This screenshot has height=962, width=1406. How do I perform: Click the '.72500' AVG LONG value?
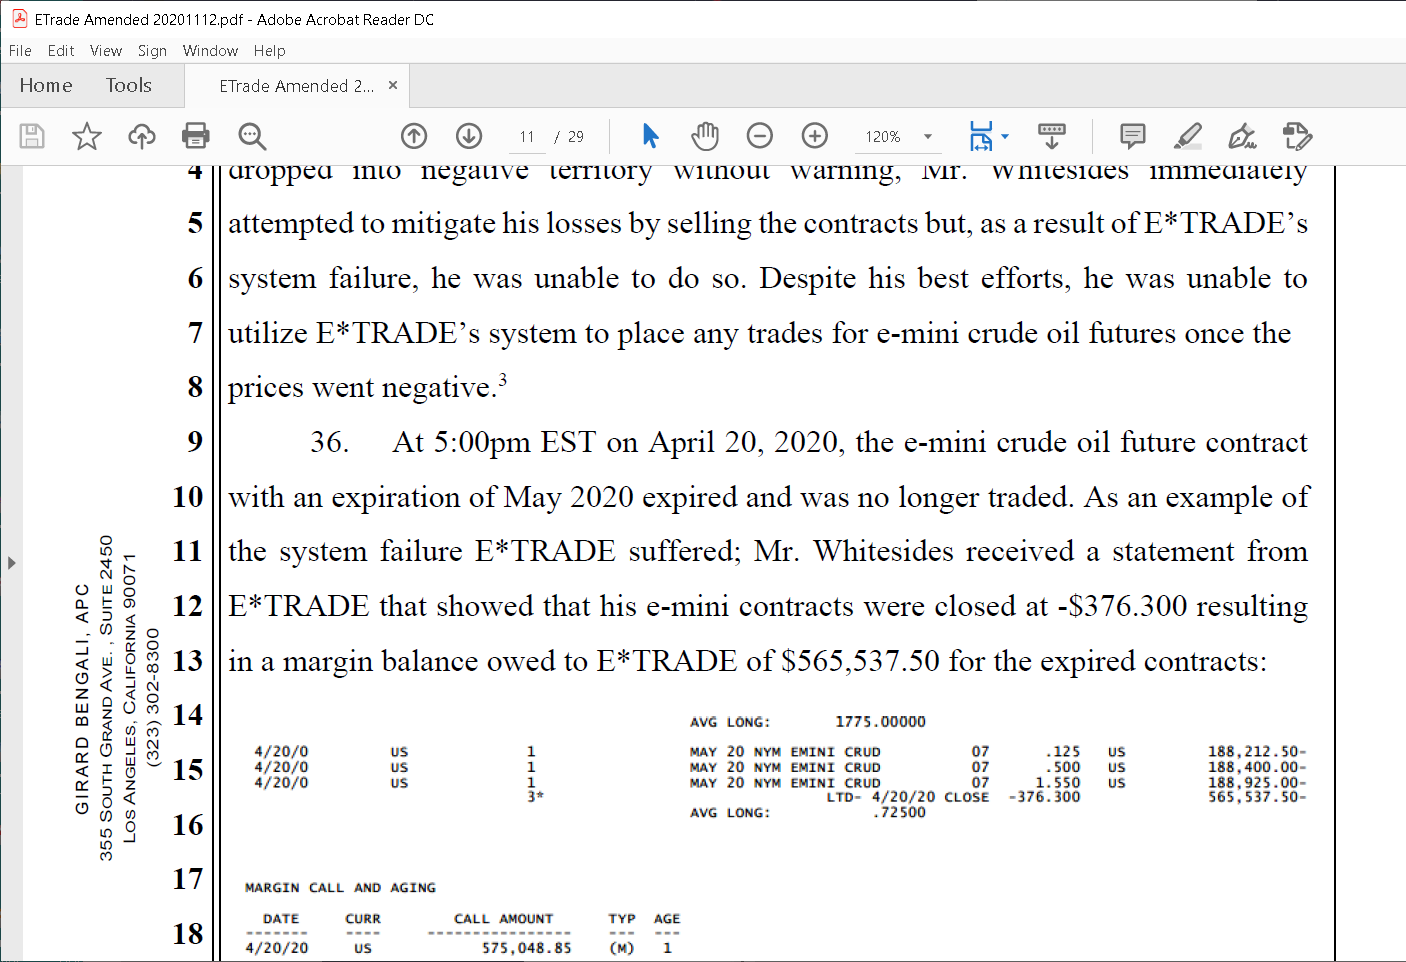pyautogui.click(x=899, y=813)
